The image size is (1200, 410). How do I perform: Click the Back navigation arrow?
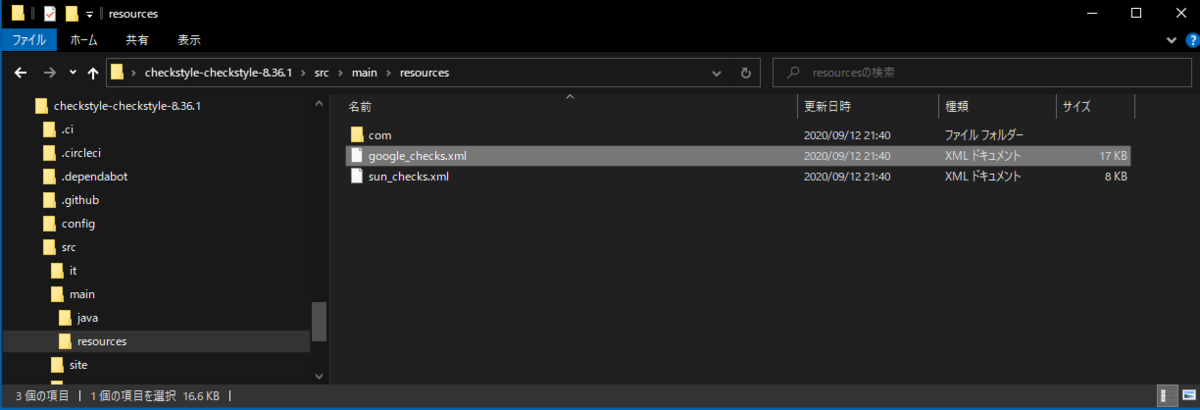[x=20, y=73]
